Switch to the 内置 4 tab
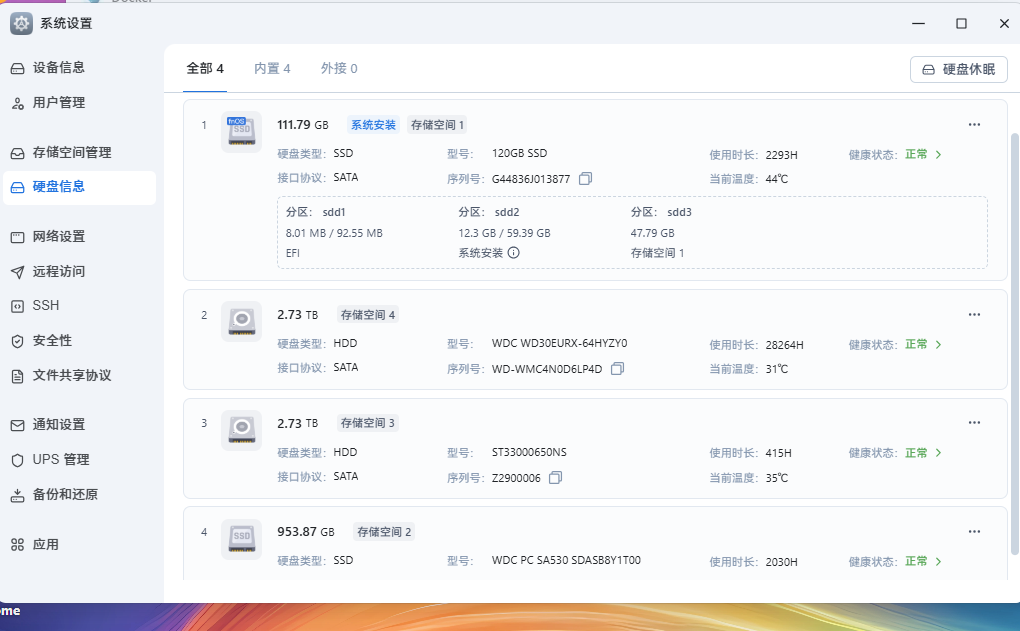The height and width of the screenshot is (631, 1020). [x=272, y=69]
